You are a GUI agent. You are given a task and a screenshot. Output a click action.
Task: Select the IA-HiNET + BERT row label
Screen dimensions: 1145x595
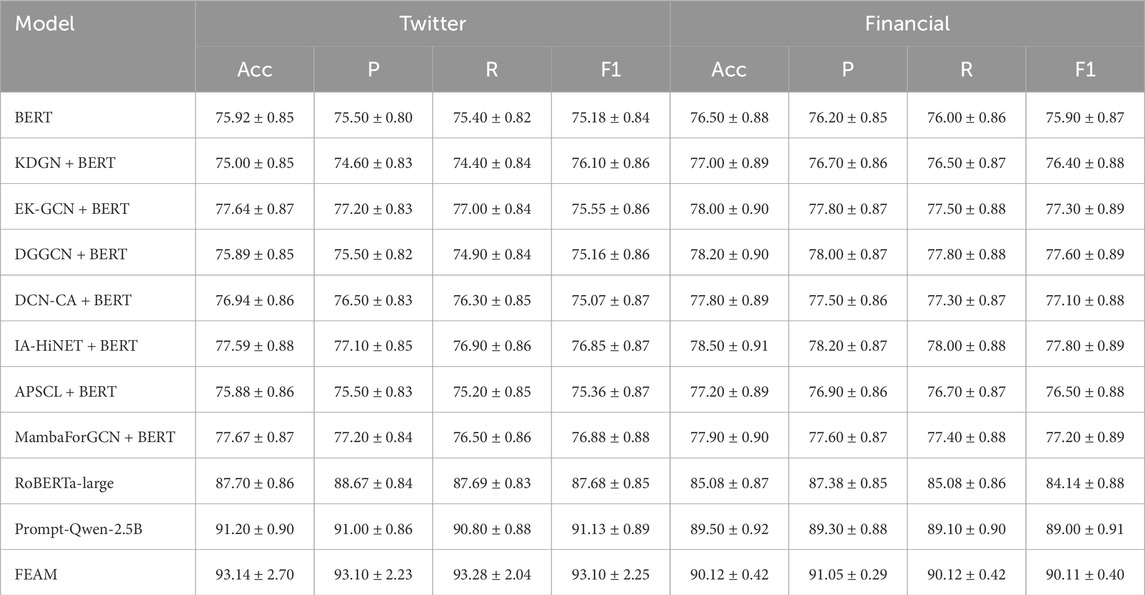click(76, 346)
